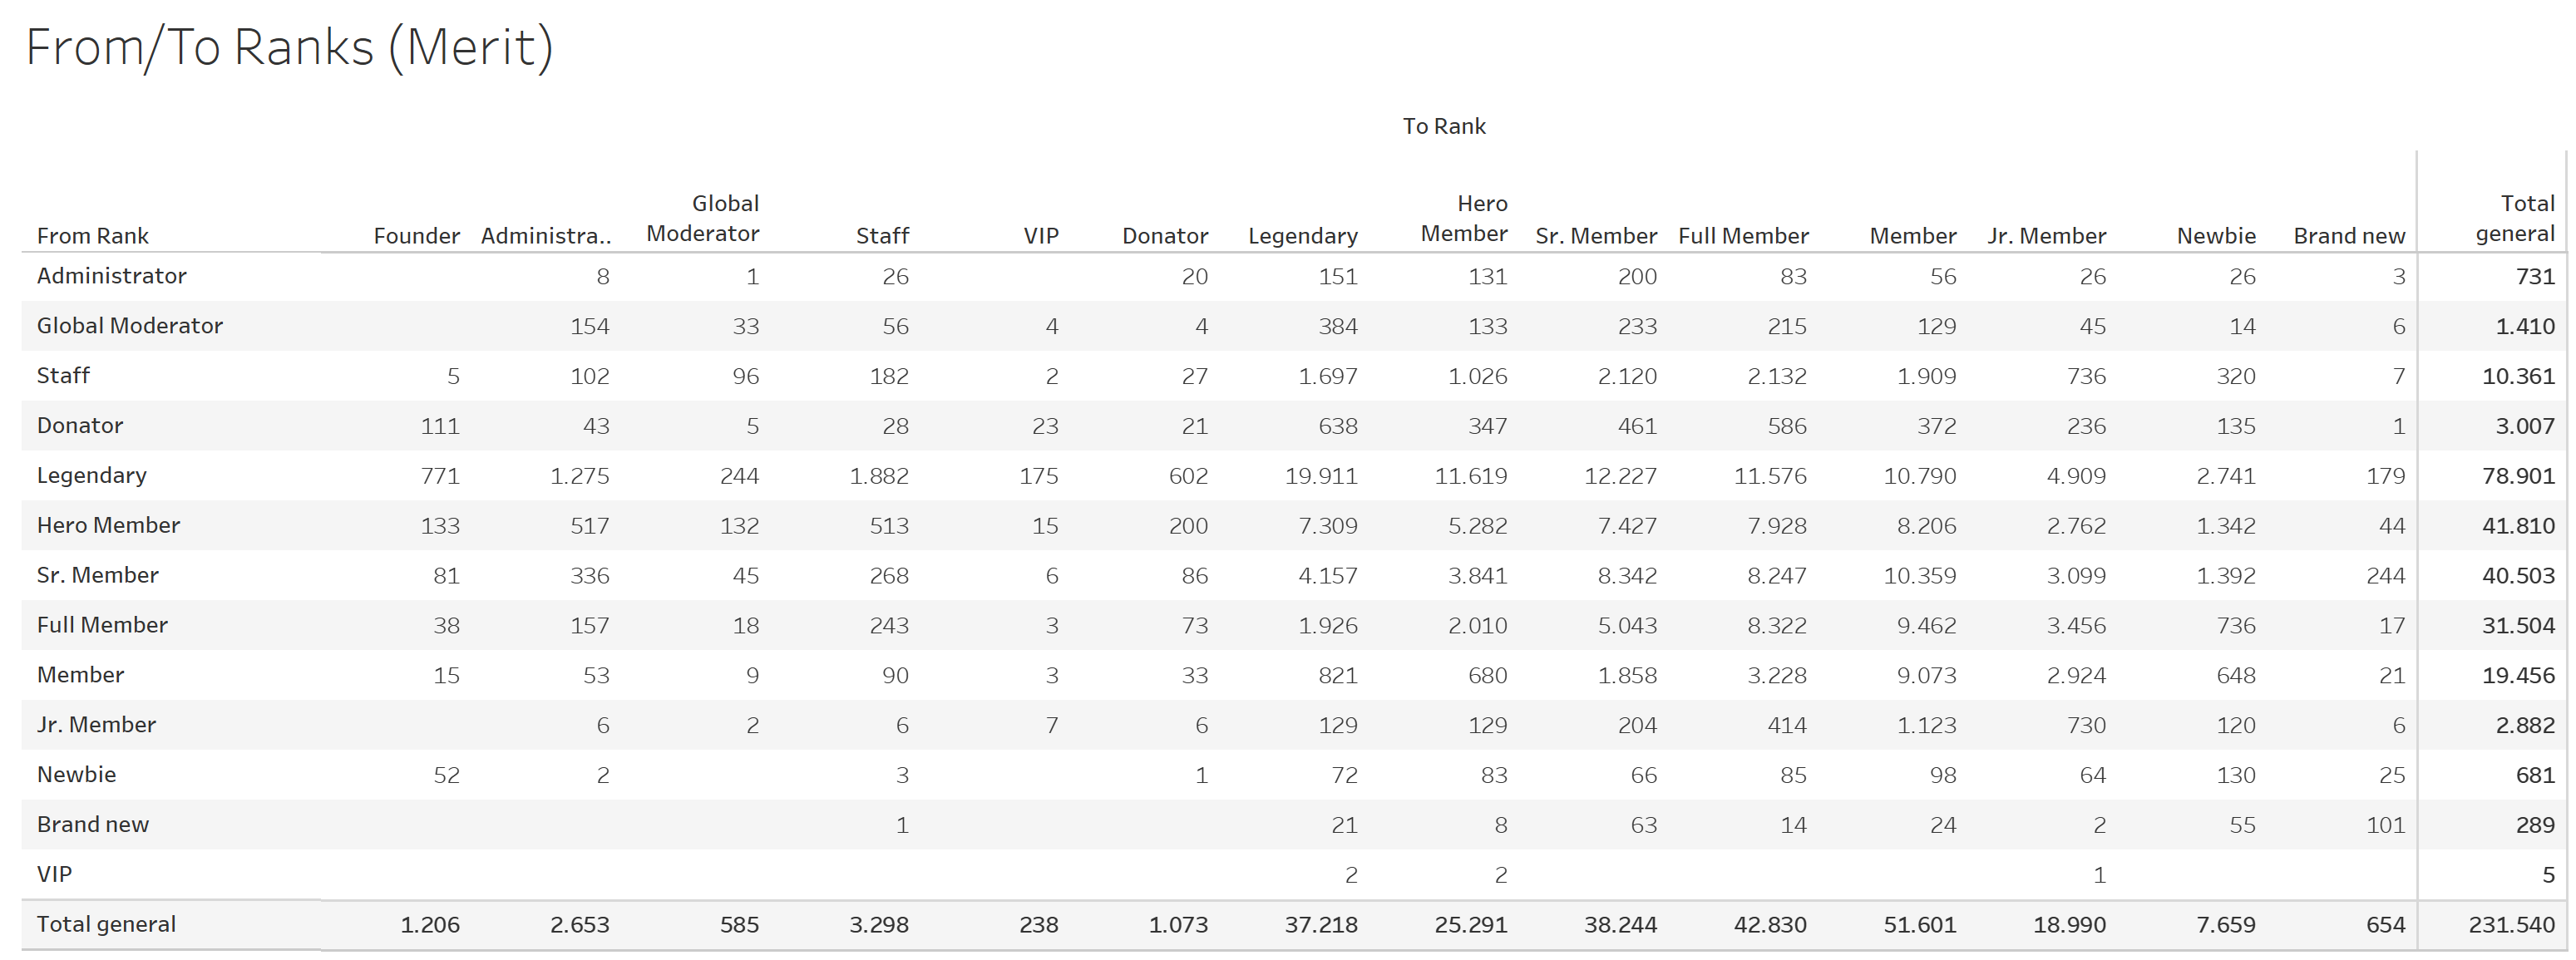The height and width of the screenshot is (960, 2576).
Task: Click the Member column total 51.601
Action: (x=1920, y=925)
